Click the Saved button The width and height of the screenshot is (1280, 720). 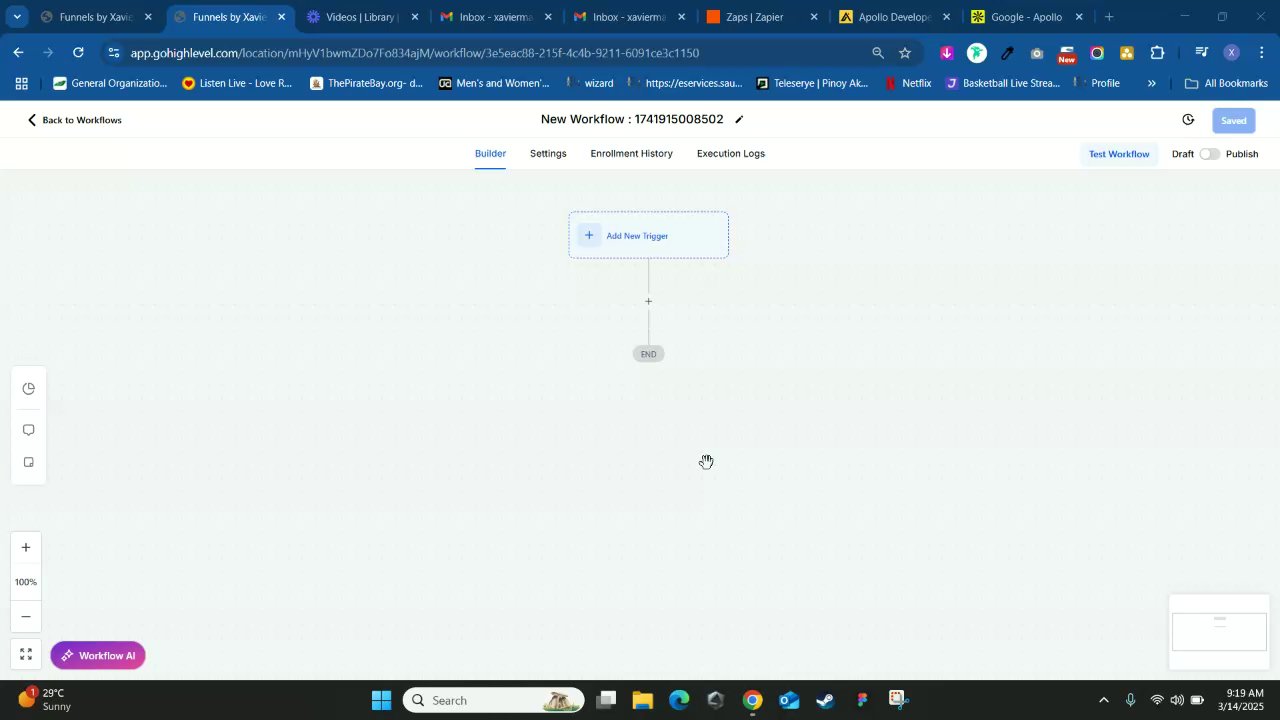(1233, 120)
